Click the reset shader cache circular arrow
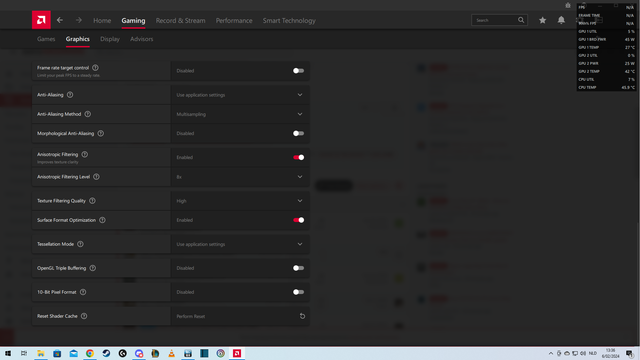This screenshot has height=360, width=640. click(302, 316)
